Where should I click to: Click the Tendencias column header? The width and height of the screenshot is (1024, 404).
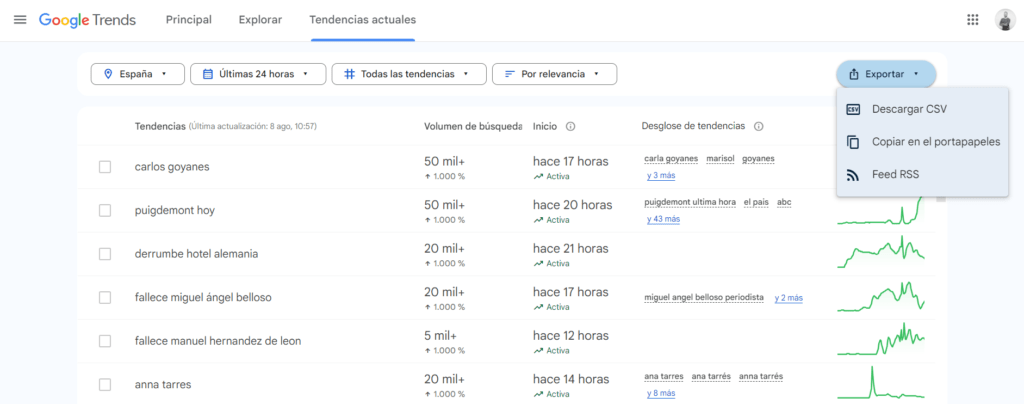pos(160,127)
